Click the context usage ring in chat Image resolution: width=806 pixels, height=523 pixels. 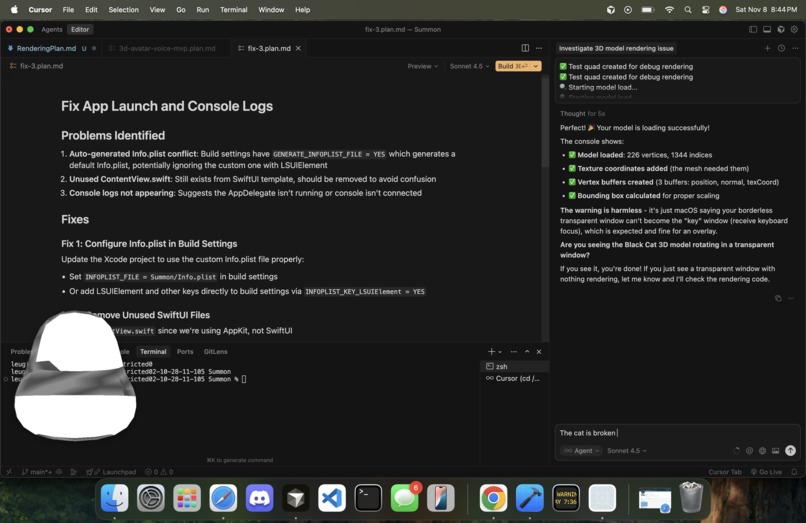click(x=736, y=450)
